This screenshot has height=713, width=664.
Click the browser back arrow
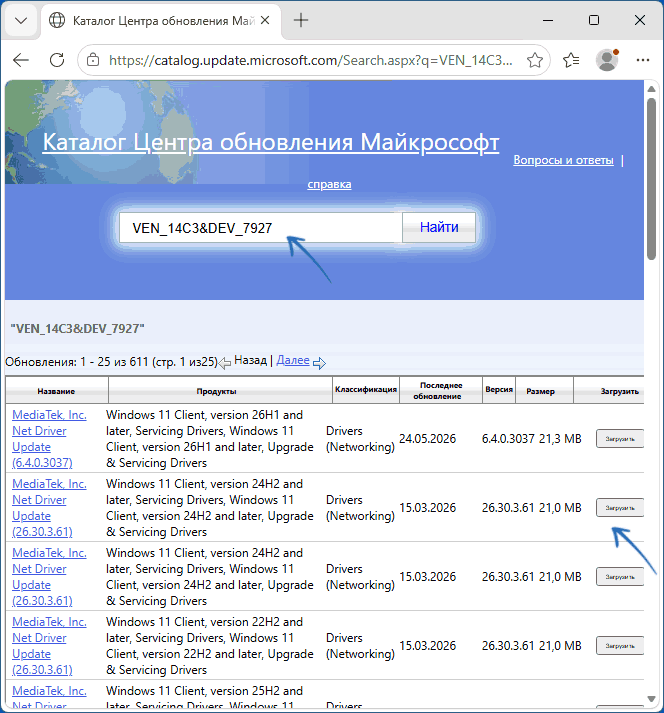point(21,60)
